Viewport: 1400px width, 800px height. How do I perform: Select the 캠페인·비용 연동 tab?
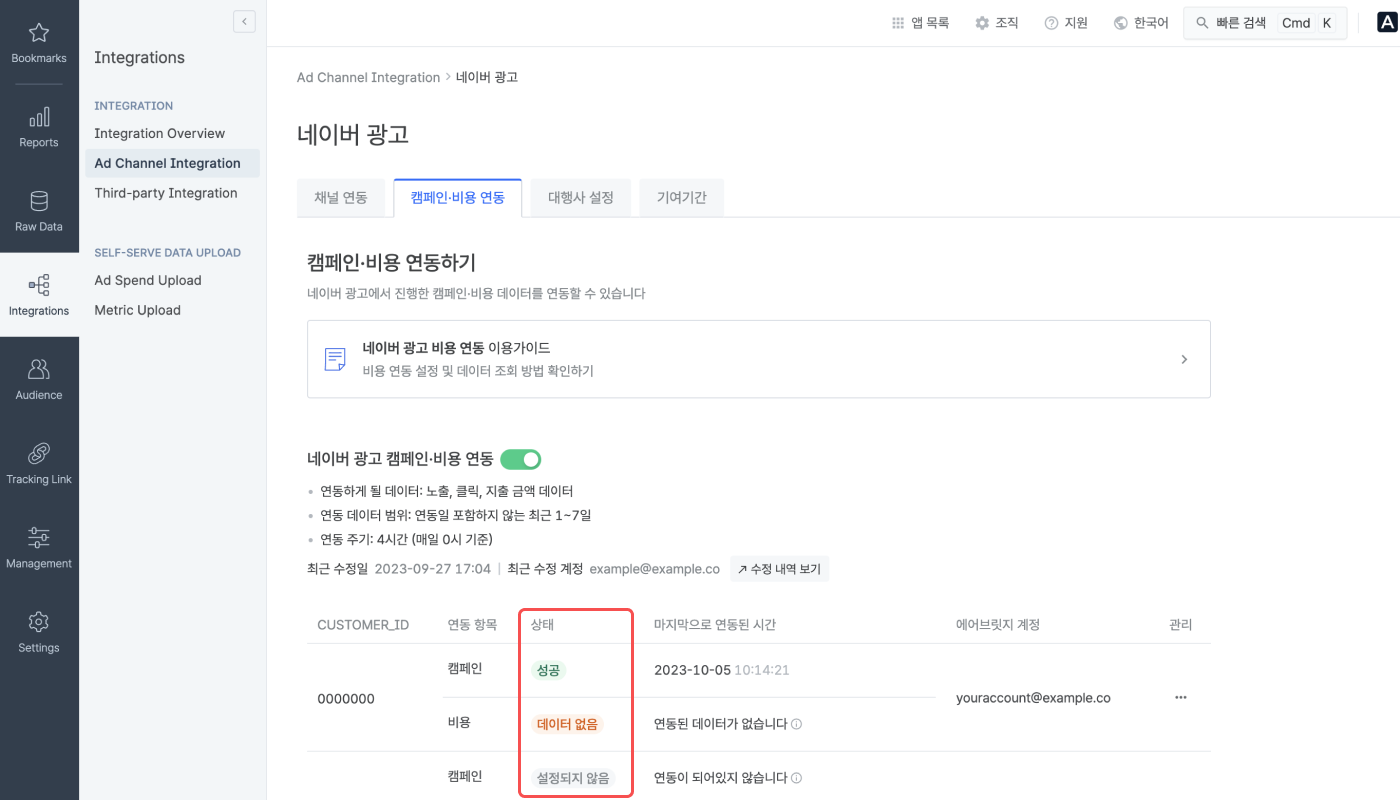click(458, 198)
